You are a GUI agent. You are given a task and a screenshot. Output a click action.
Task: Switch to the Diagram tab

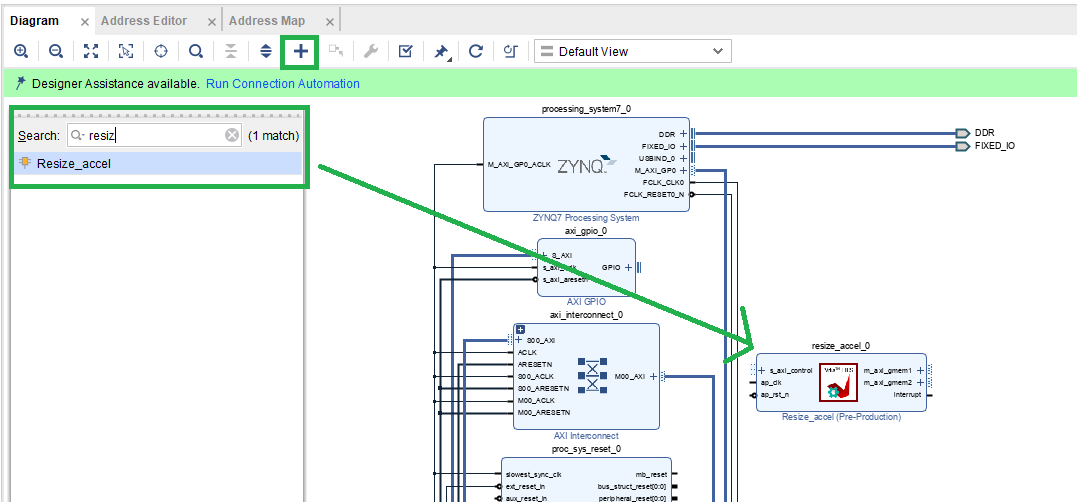click(34, 21)
